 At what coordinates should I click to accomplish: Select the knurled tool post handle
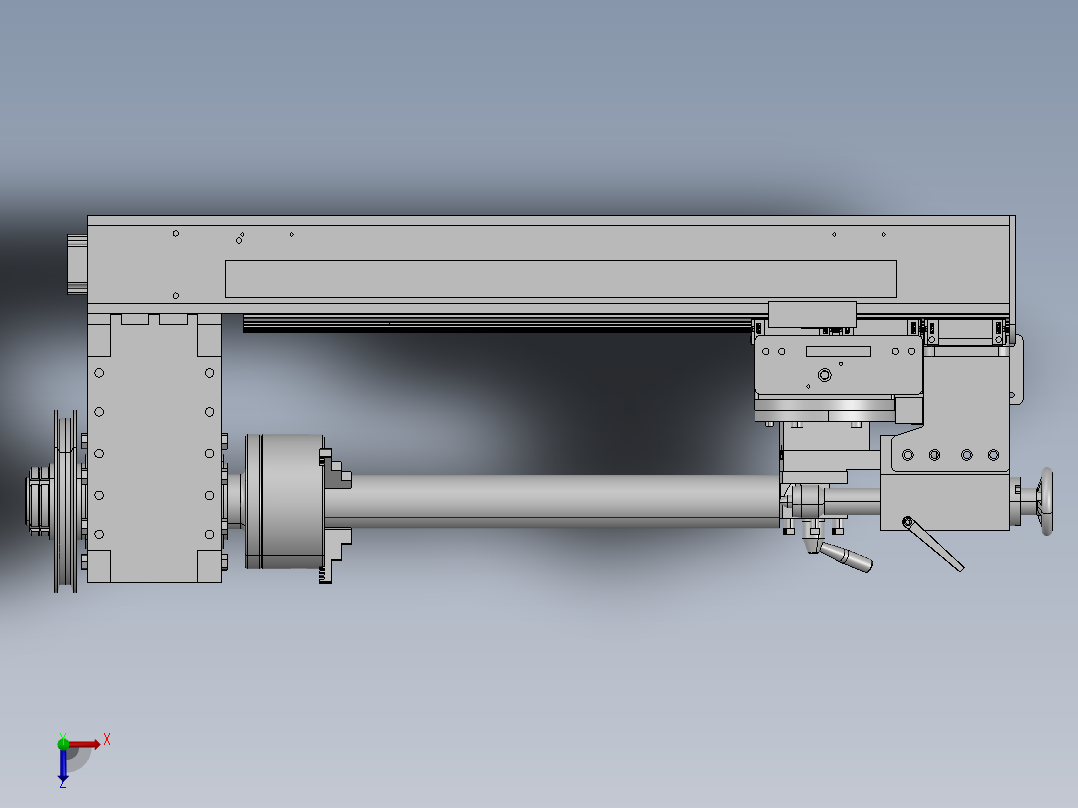846,557
